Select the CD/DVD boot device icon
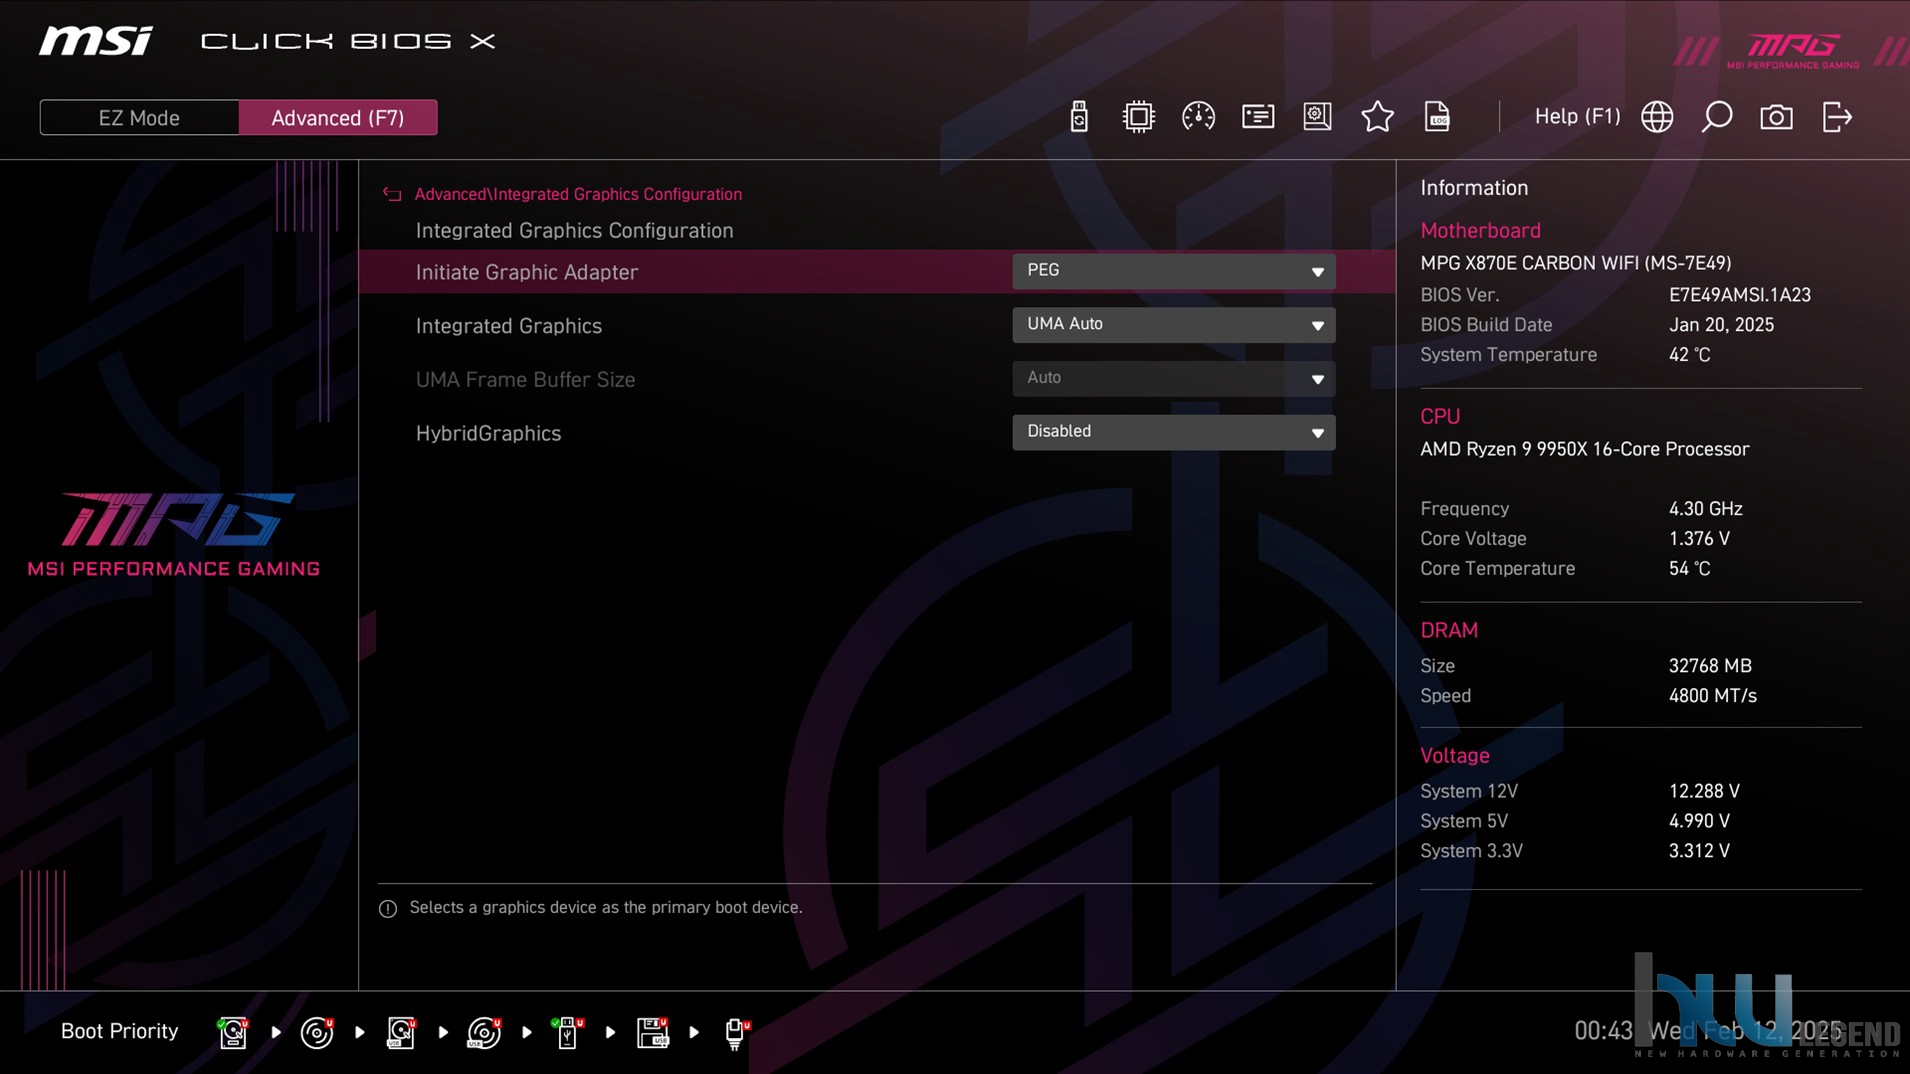Image resolution: width=1910 pixels, height=1074 pixels. [x=317, y=1032]
